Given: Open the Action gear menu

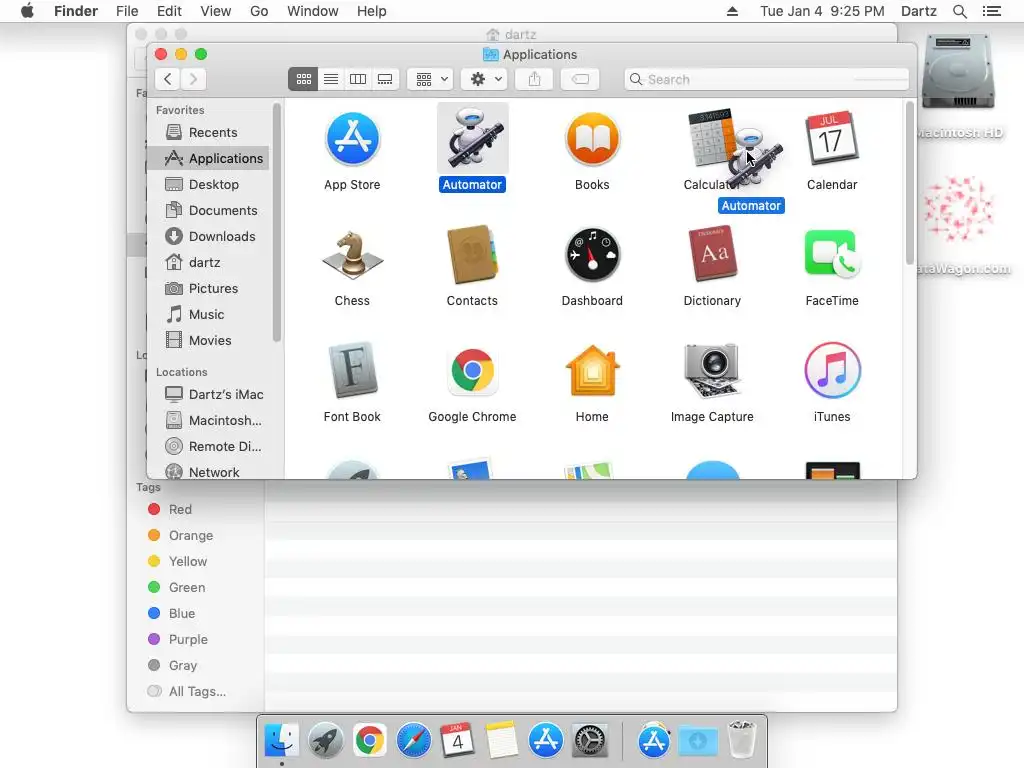Looking at the screenshot, I should pos(485,79).
